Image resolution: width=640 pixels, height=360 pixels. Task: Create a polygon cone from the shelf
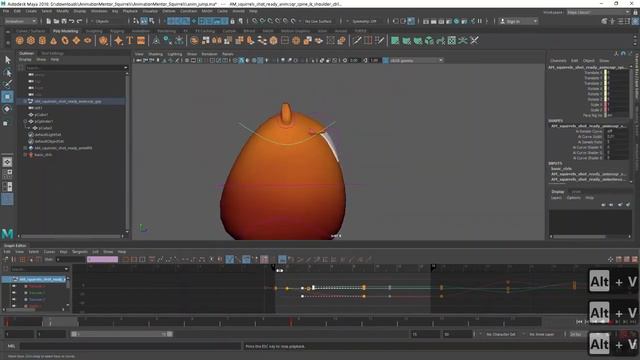(x=53, y=40)
